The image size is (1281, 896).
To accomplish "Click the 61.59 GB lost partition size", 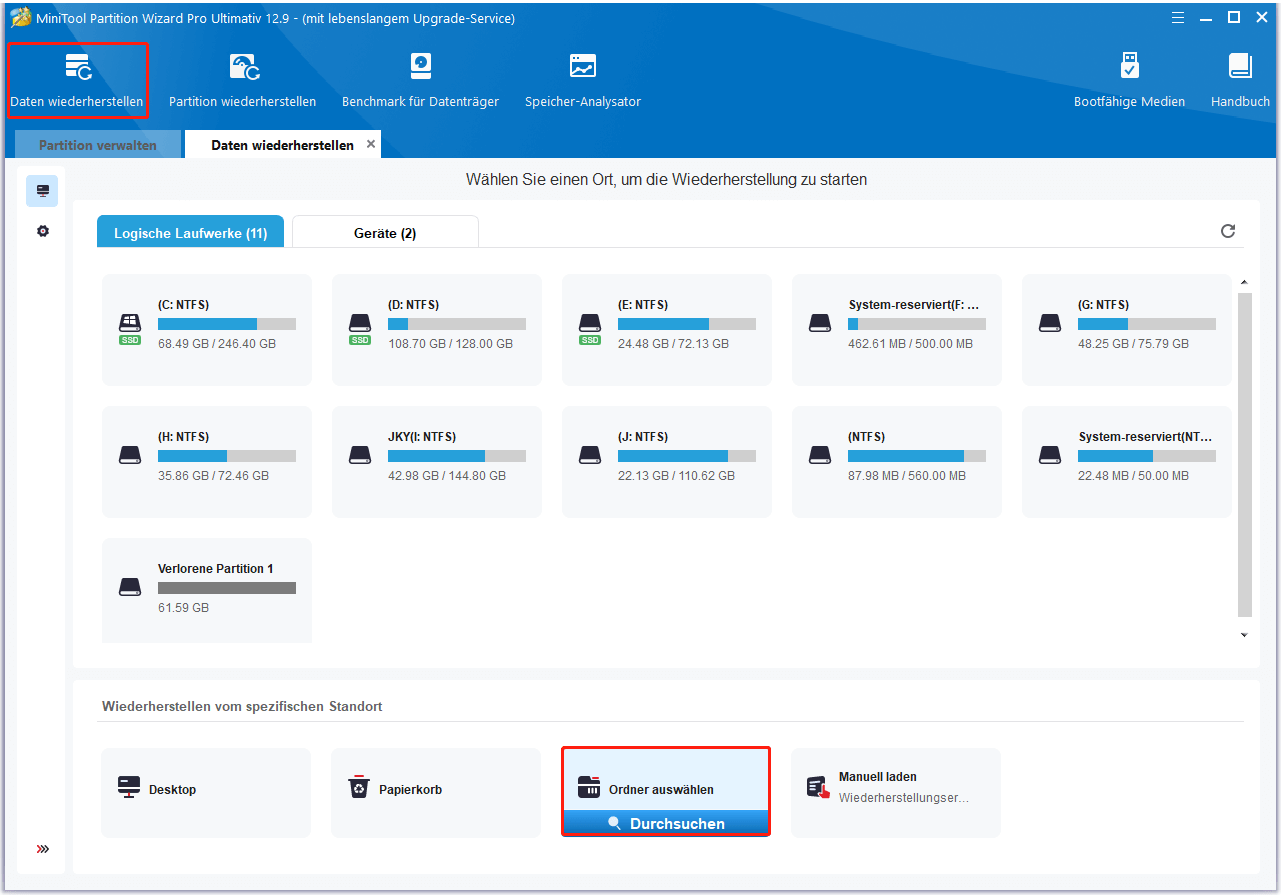I will pos(183,608).
